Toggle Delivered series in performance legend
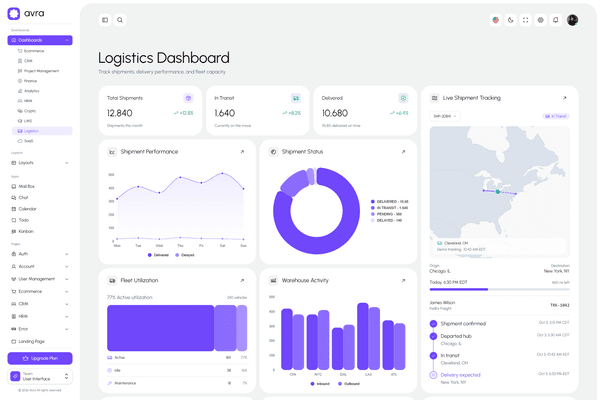The width and height of the screenshot is (600, 400). coord(158,255)
